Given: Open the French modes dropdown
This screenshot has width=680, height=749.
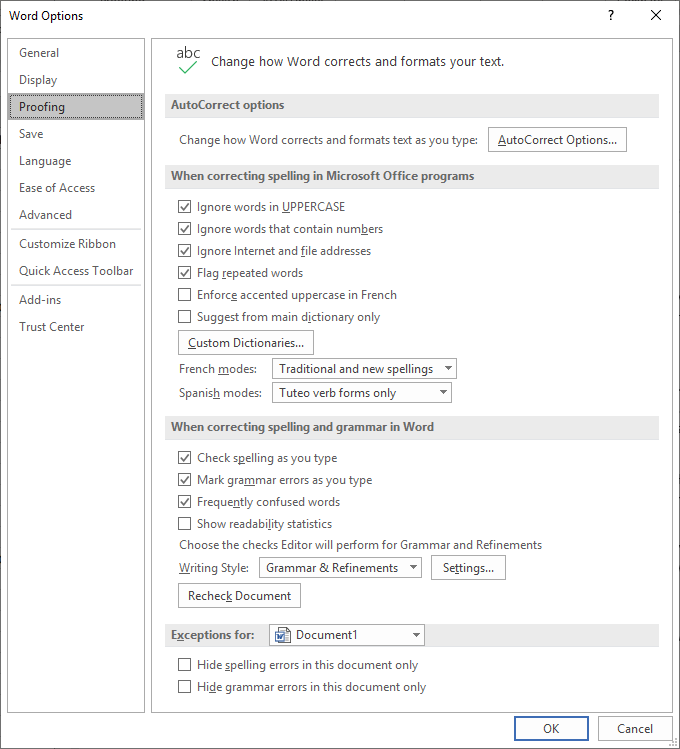Looking at the screenshot, I should tap(364, 369).
